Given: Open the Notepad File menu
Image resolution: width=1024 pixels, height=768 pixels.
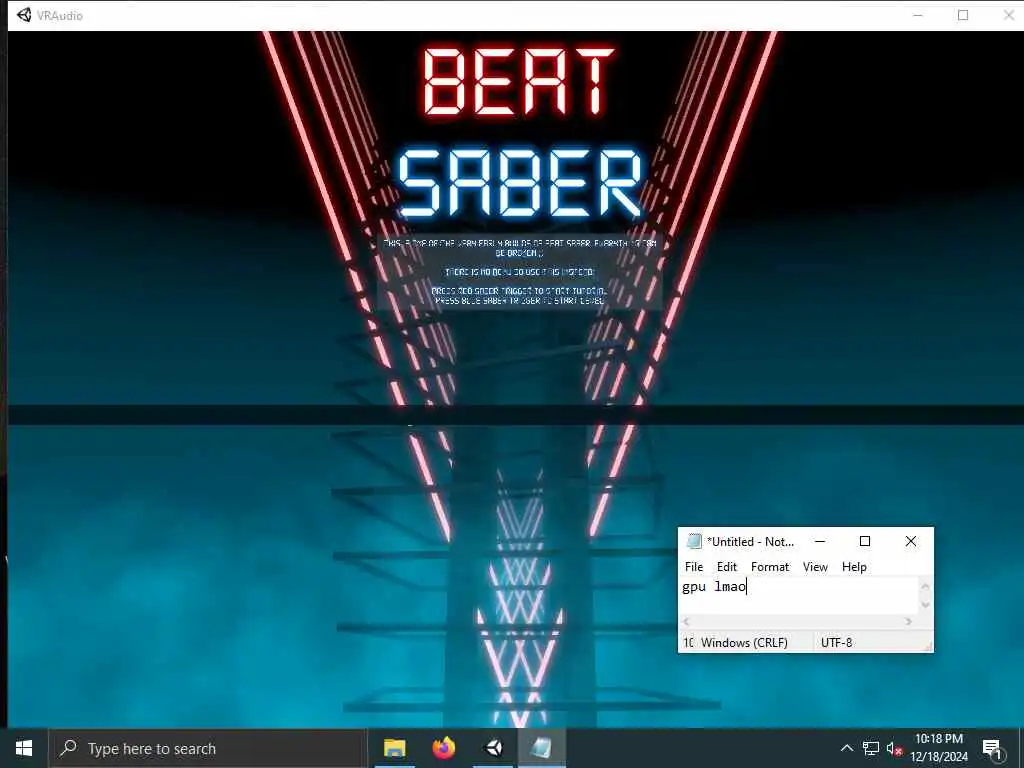Looking at the screenshot, I should pos(694,567).
